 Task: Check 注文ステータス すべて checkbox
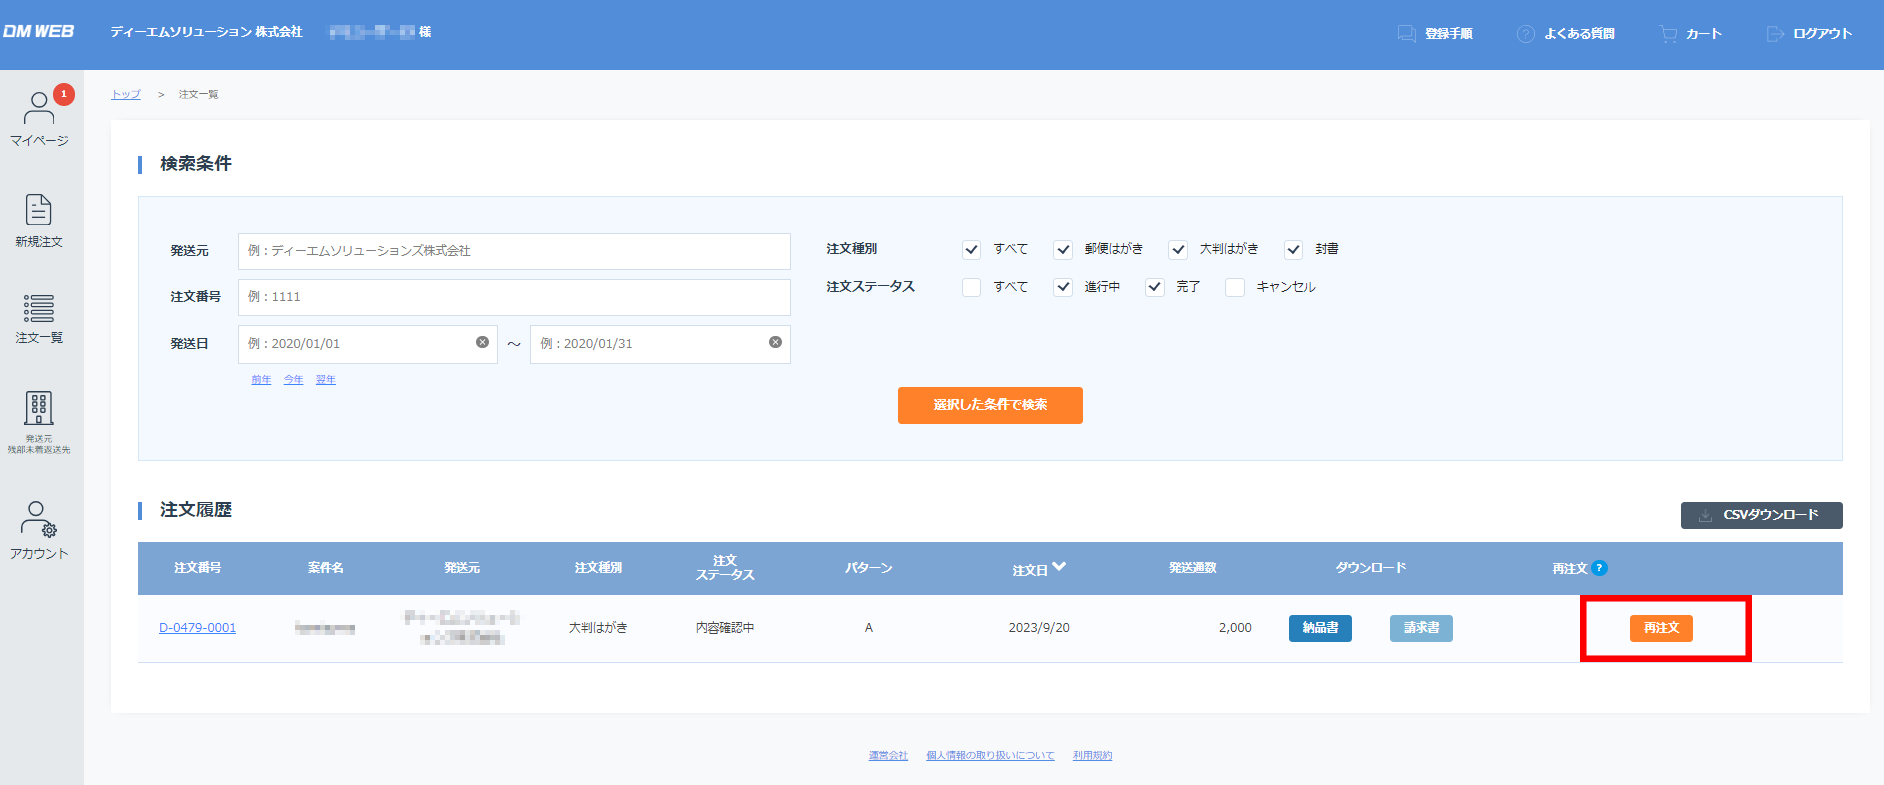point(971,287)
